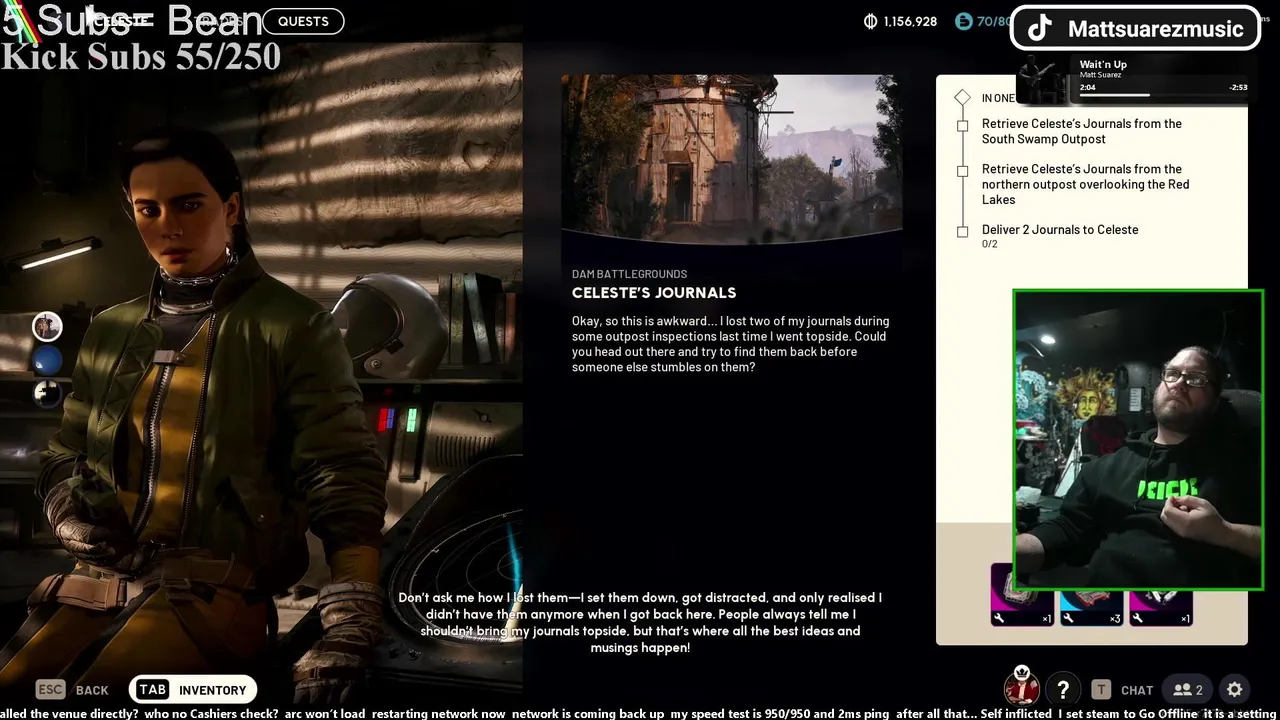Check the Deliver 2 Journals objective box

(962, 231)
